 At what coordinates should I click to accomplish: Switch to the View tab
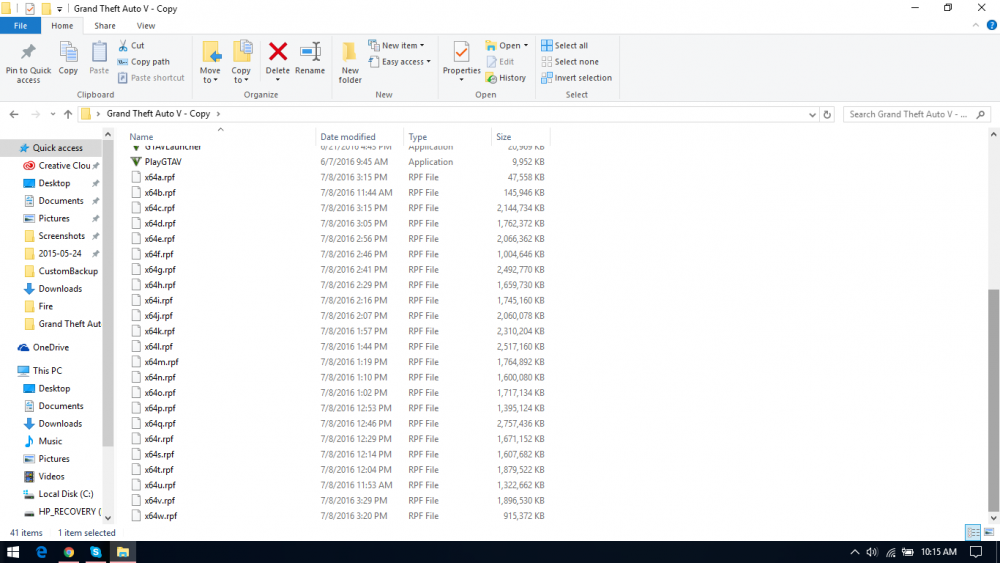point(145,26)
